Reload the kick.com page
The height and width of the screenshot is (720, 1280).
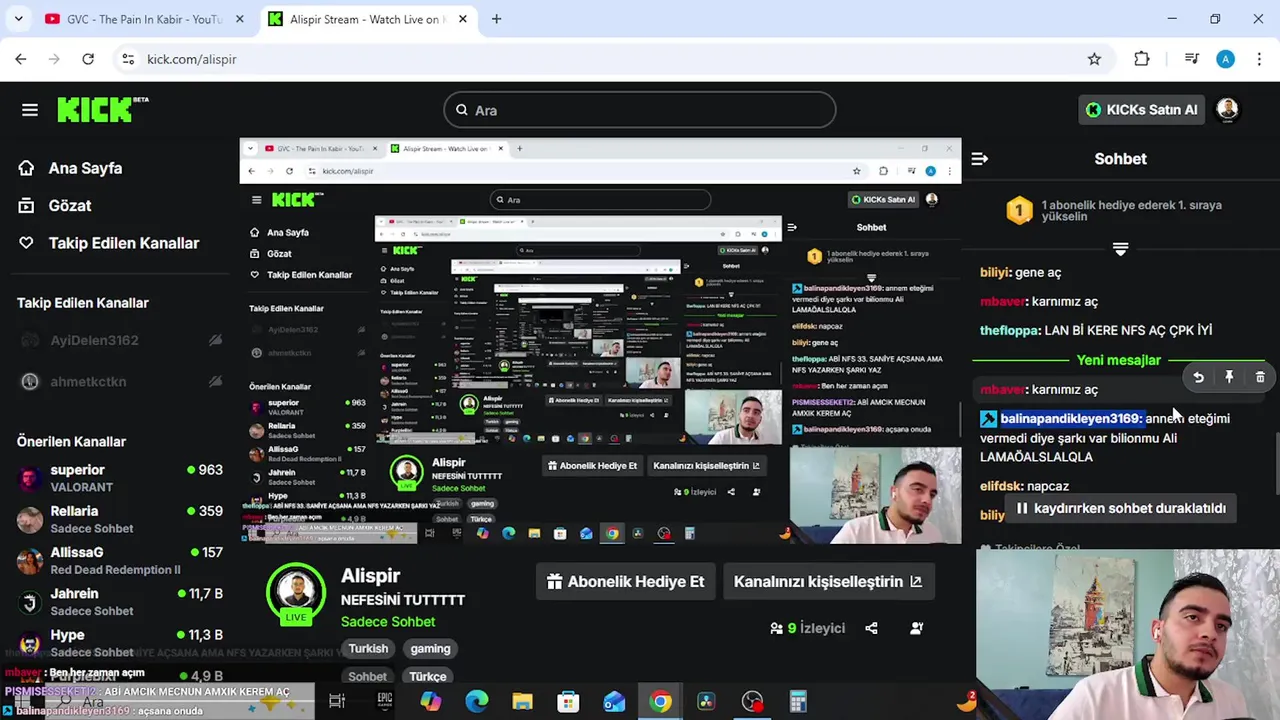[x=88, y=59]
